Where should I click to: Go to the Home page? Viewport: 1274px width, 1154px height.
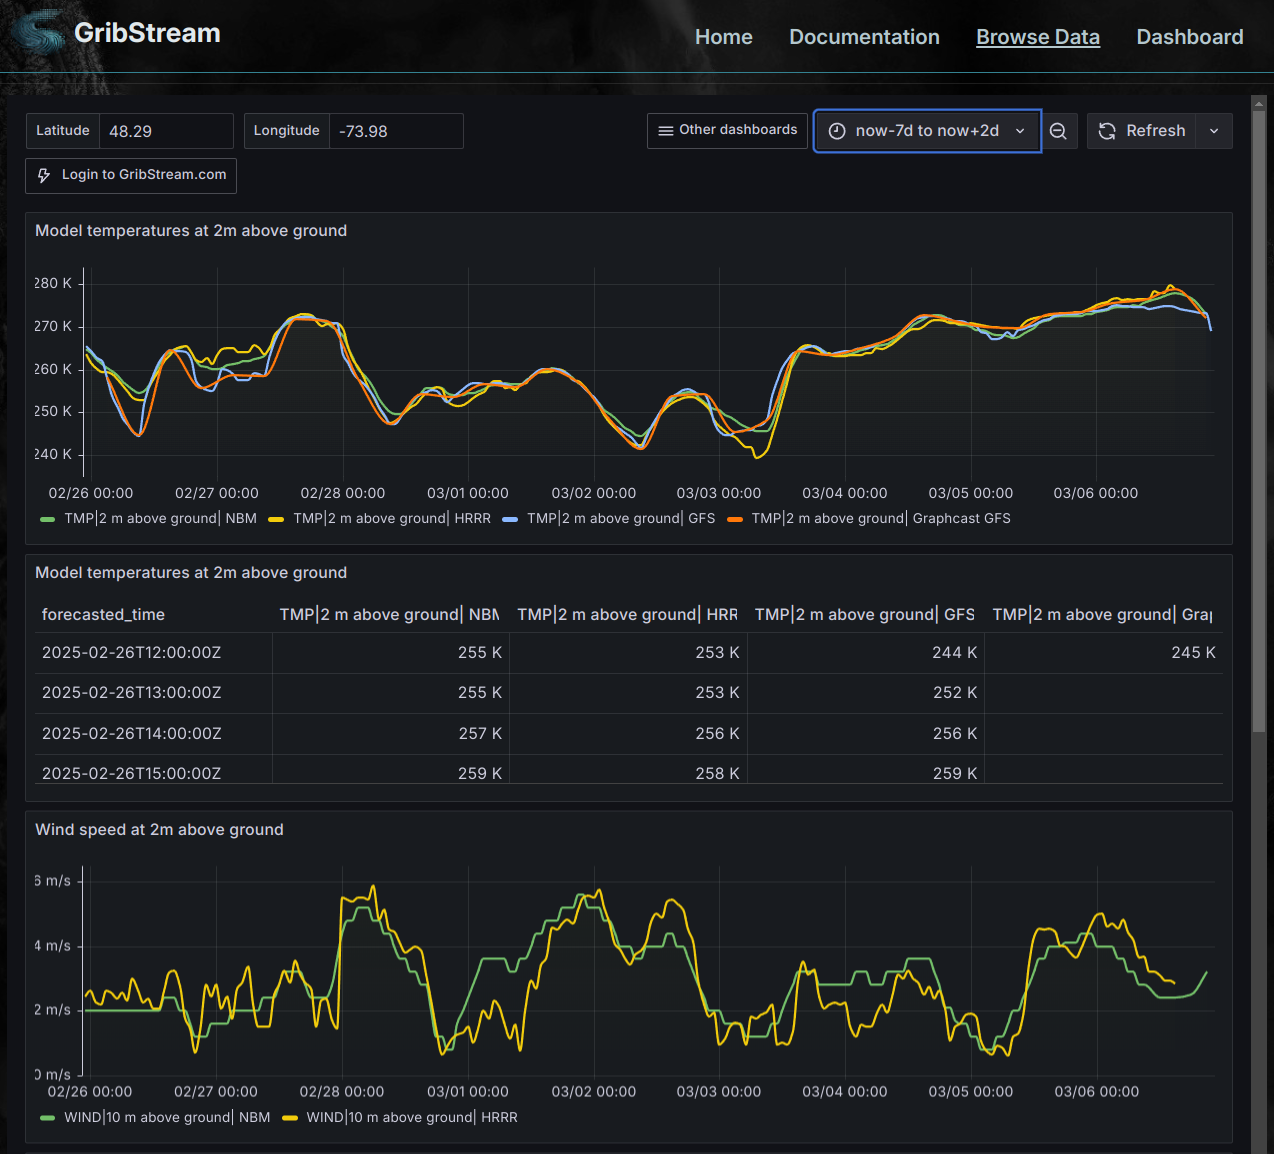[x=723, y=37]
